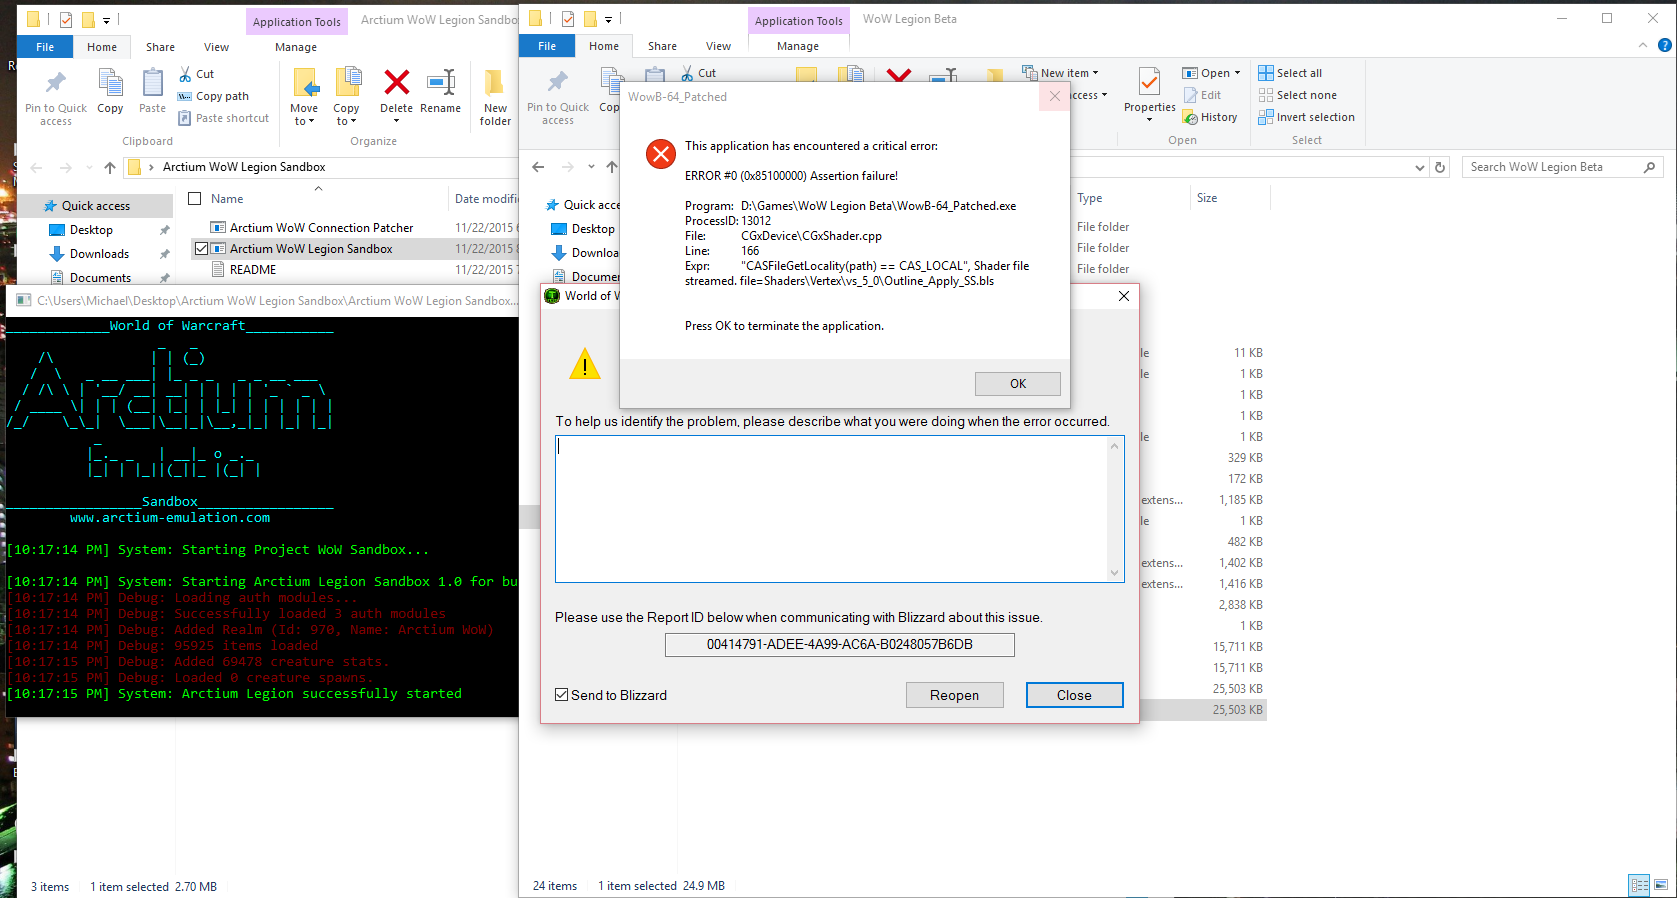Click search magnifier in Search WoW Legion Beta

(1649, 167)
